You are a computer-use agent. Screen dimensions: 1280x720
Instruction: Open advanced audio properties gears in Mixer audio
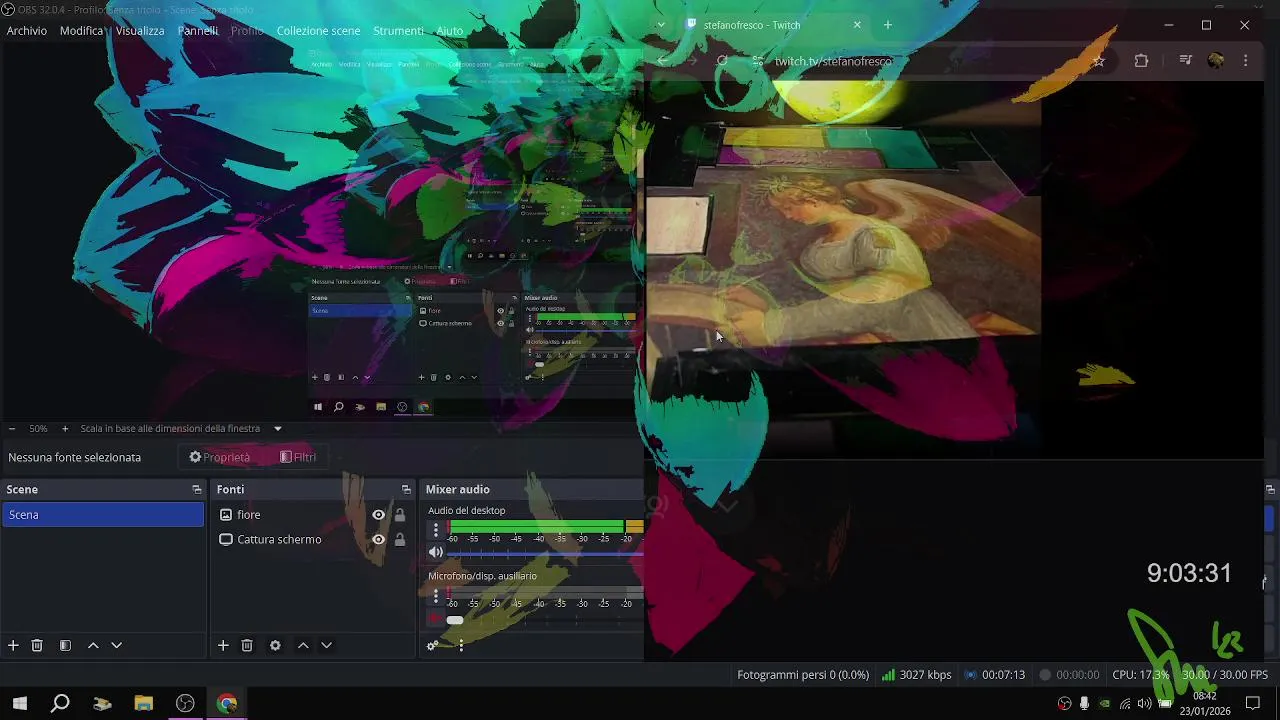pos(432,646)
